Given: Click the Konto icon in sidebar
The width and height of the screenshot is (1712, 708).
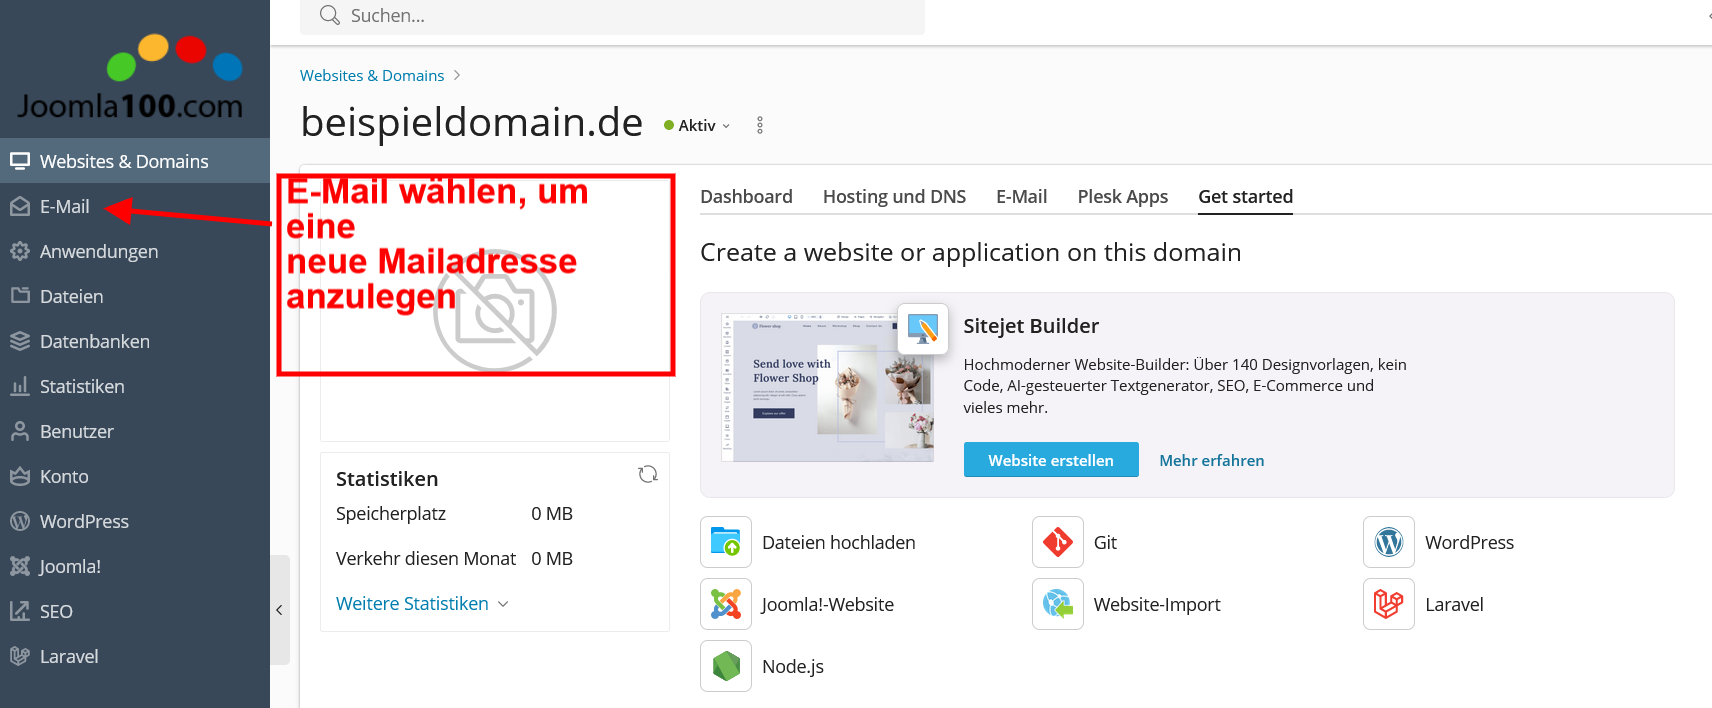Looking at the screenshot, I should 20,476.
